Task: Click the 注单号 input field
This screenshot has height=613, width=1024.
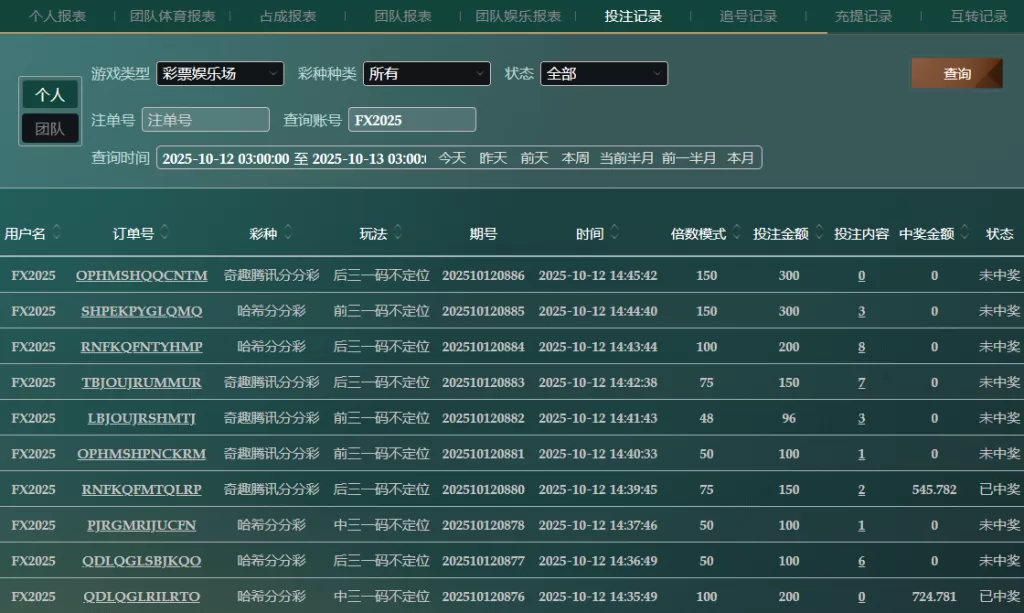Action: tap(205, 120)
